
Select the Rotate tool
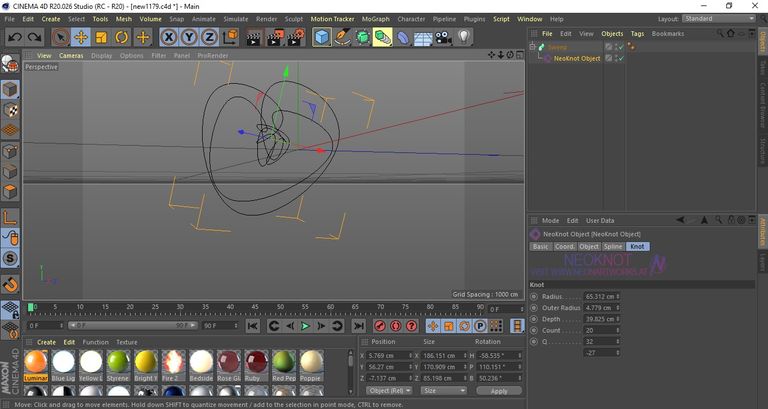(121, 37)
